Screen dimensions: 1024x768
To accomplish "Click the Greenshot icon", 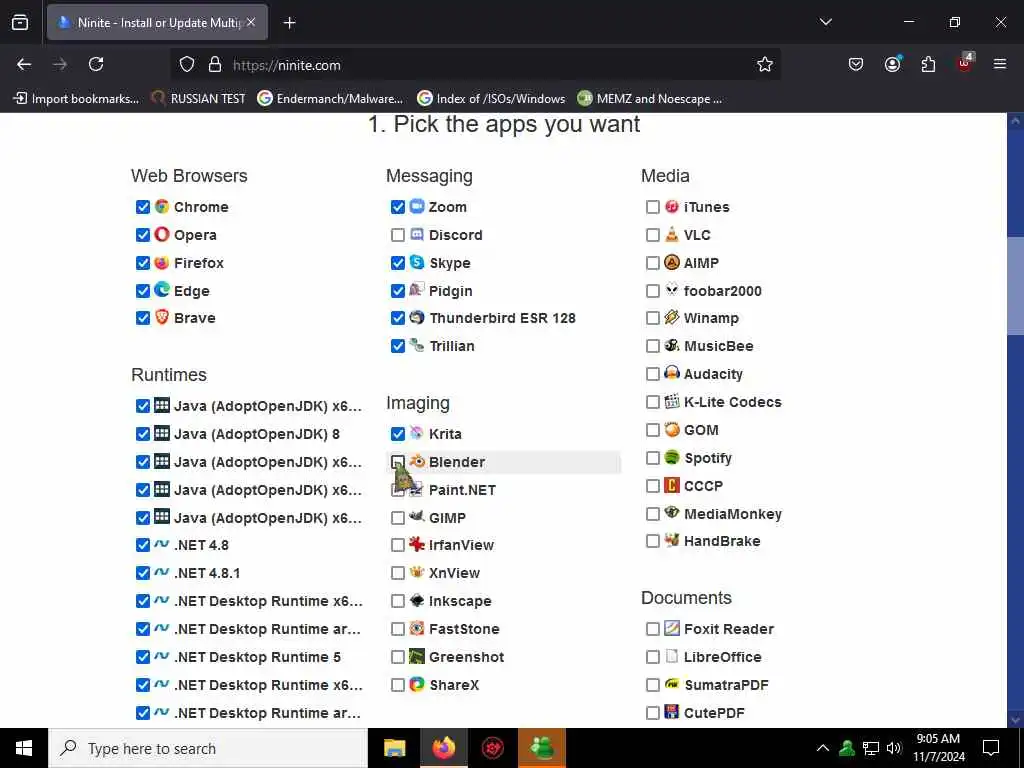I will coord(417,656).
